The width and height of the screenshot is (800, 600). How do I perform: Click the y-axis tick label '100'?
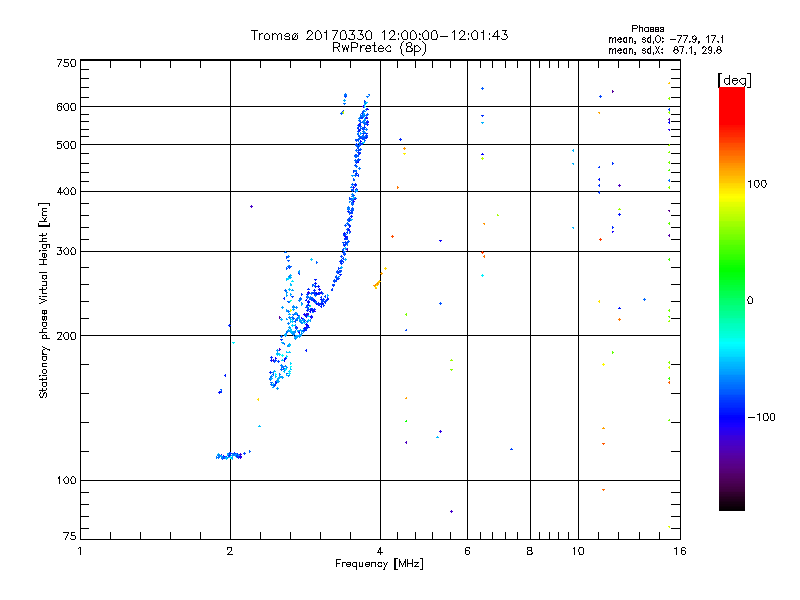66,480
